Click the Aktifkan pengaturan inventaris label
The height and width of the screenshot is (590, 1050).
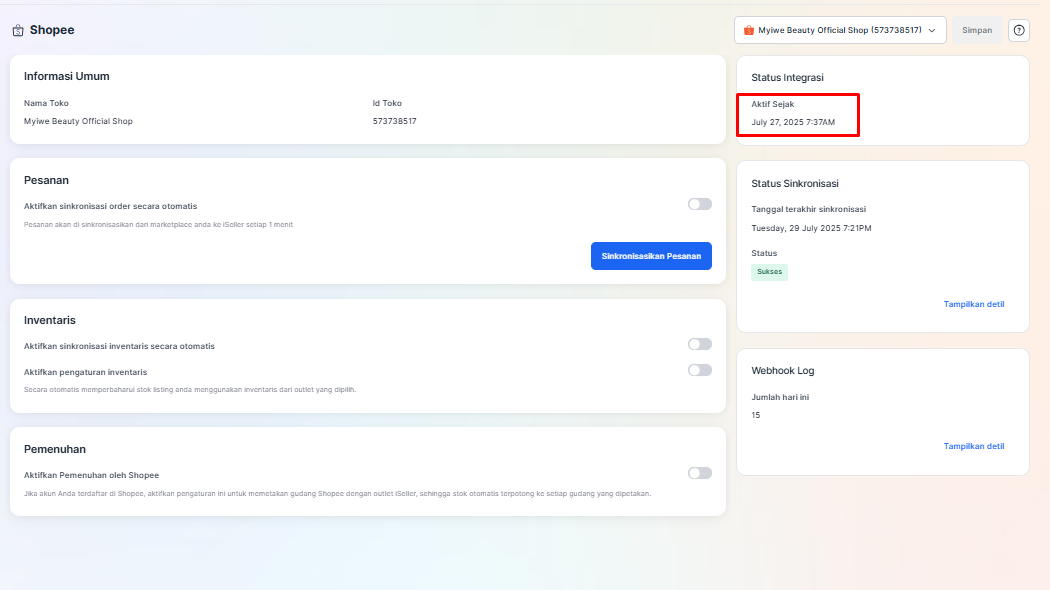point(85,372)
